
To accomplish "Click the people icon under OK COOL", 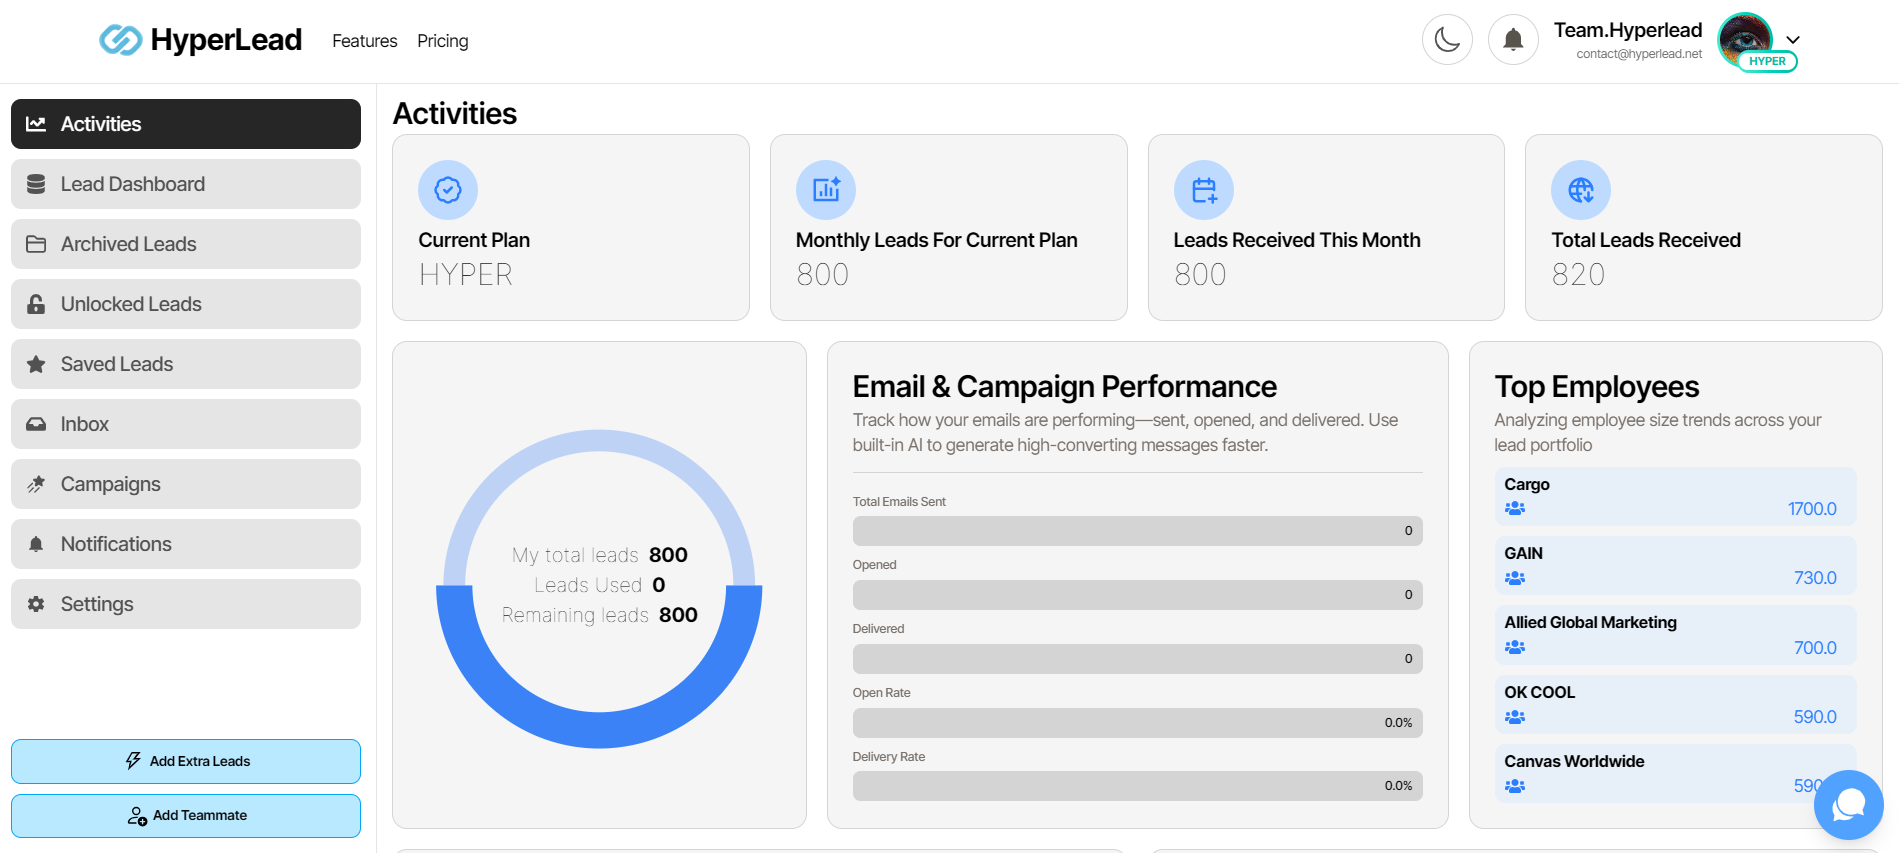I will pyautogui.click(x=1515, y=717).
